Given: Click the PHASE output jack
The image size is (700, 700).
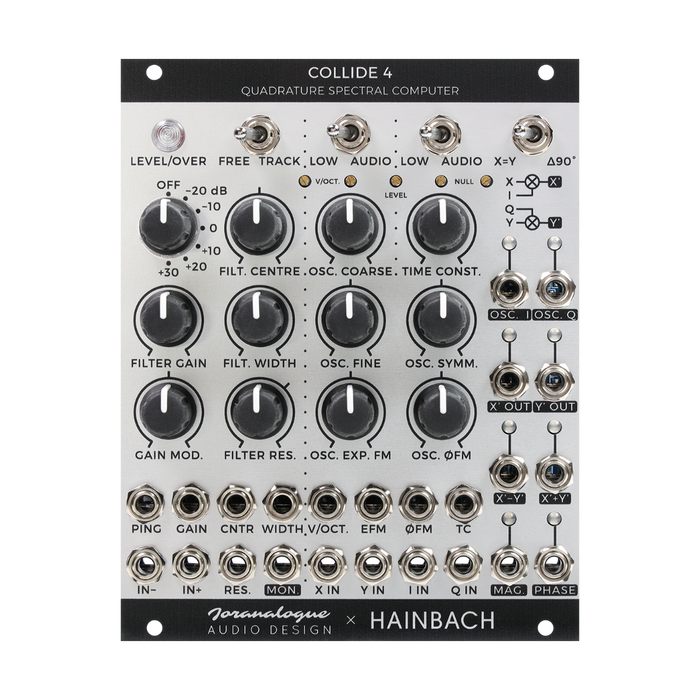Looking at the screenshot, I should [x=554, y=564].
